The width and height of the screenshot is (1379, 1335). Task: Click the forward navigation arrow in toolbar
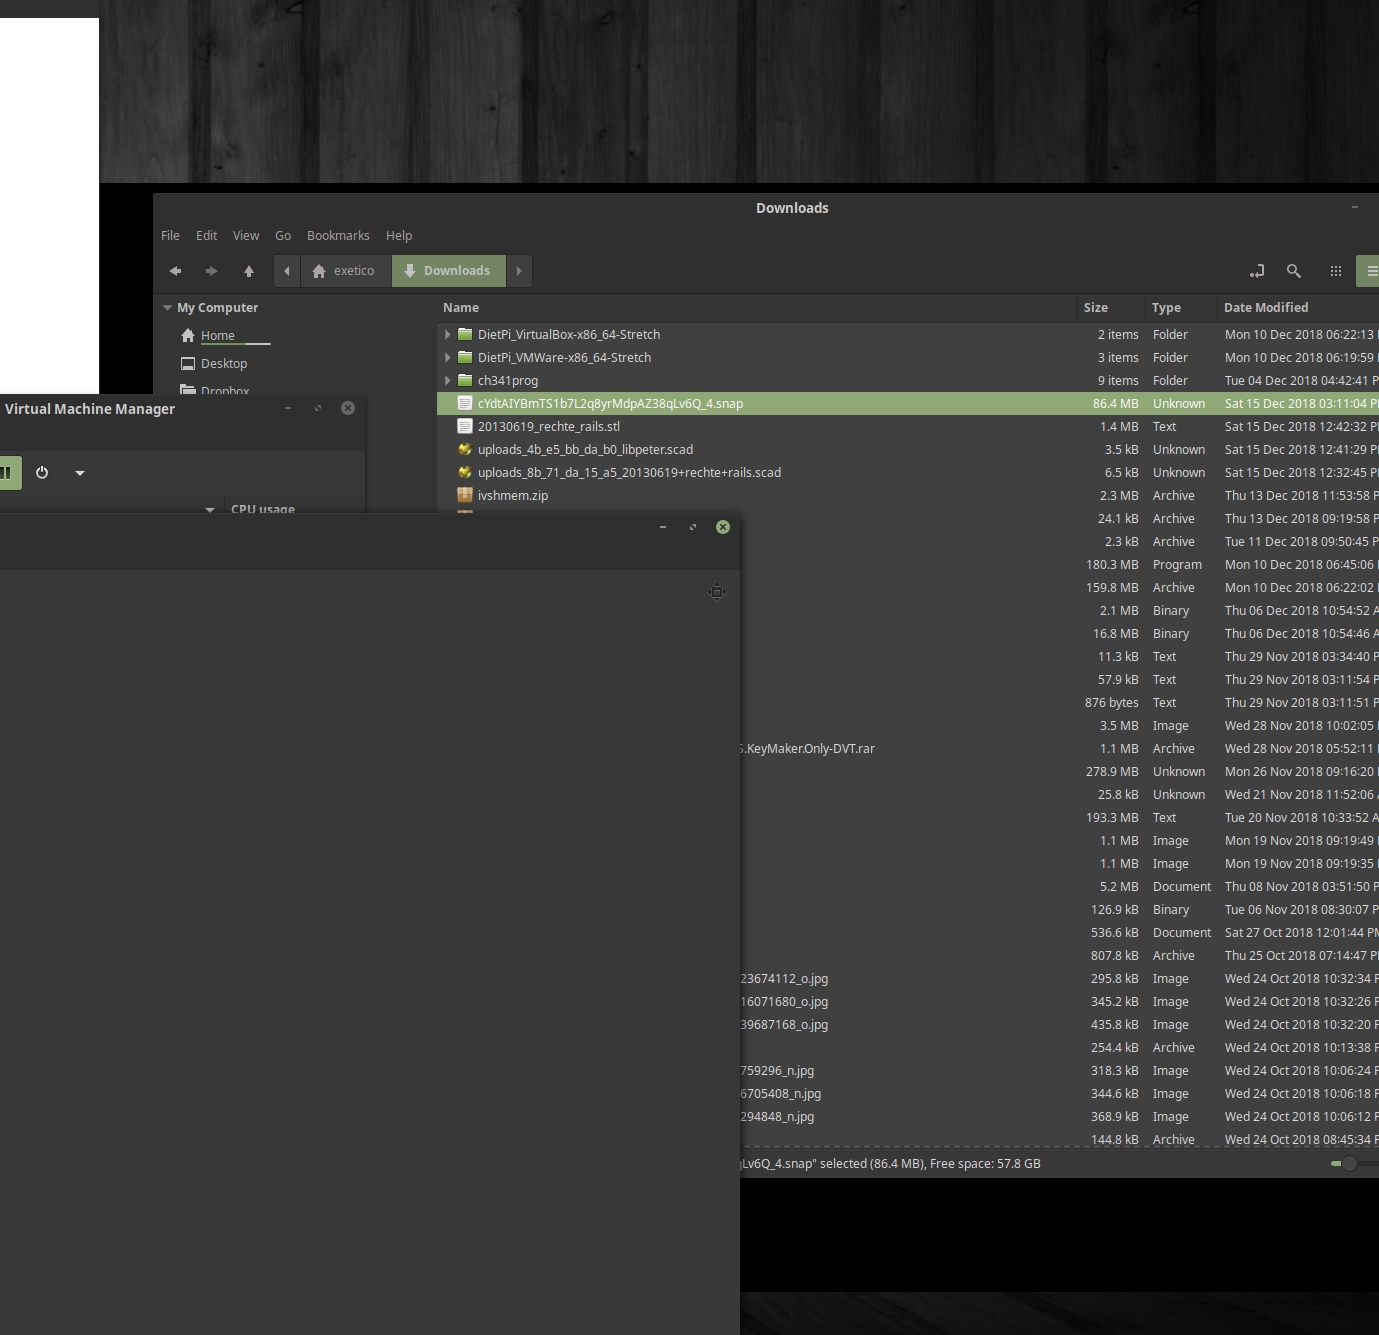click(211, 271)
